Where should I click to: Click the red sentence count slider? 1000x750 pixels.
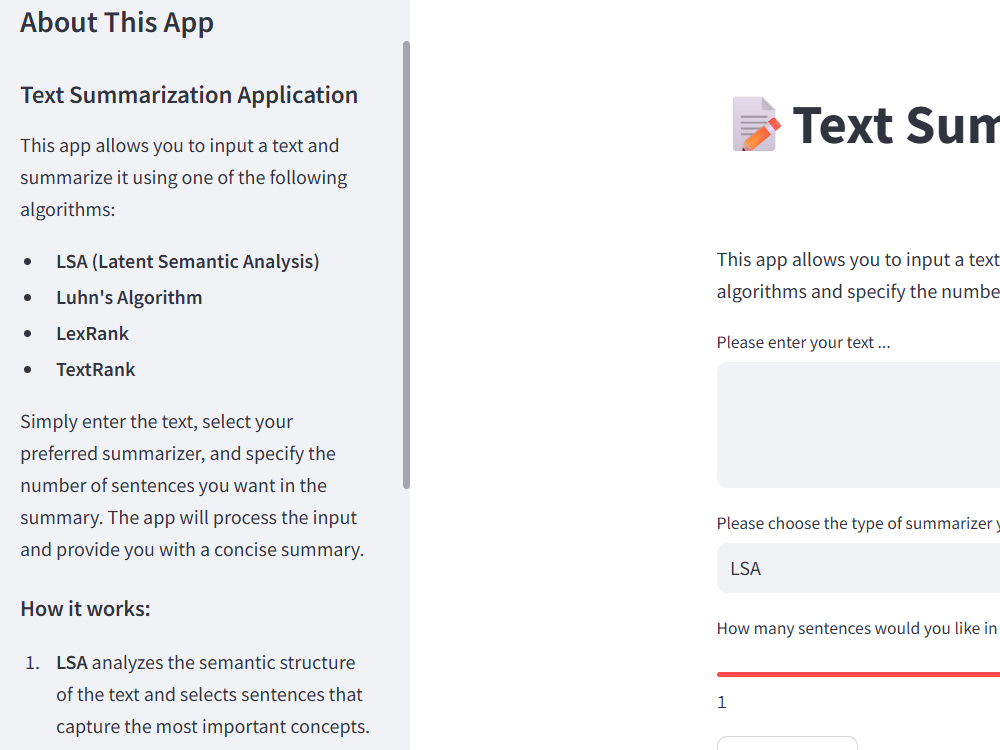(858, 674)
